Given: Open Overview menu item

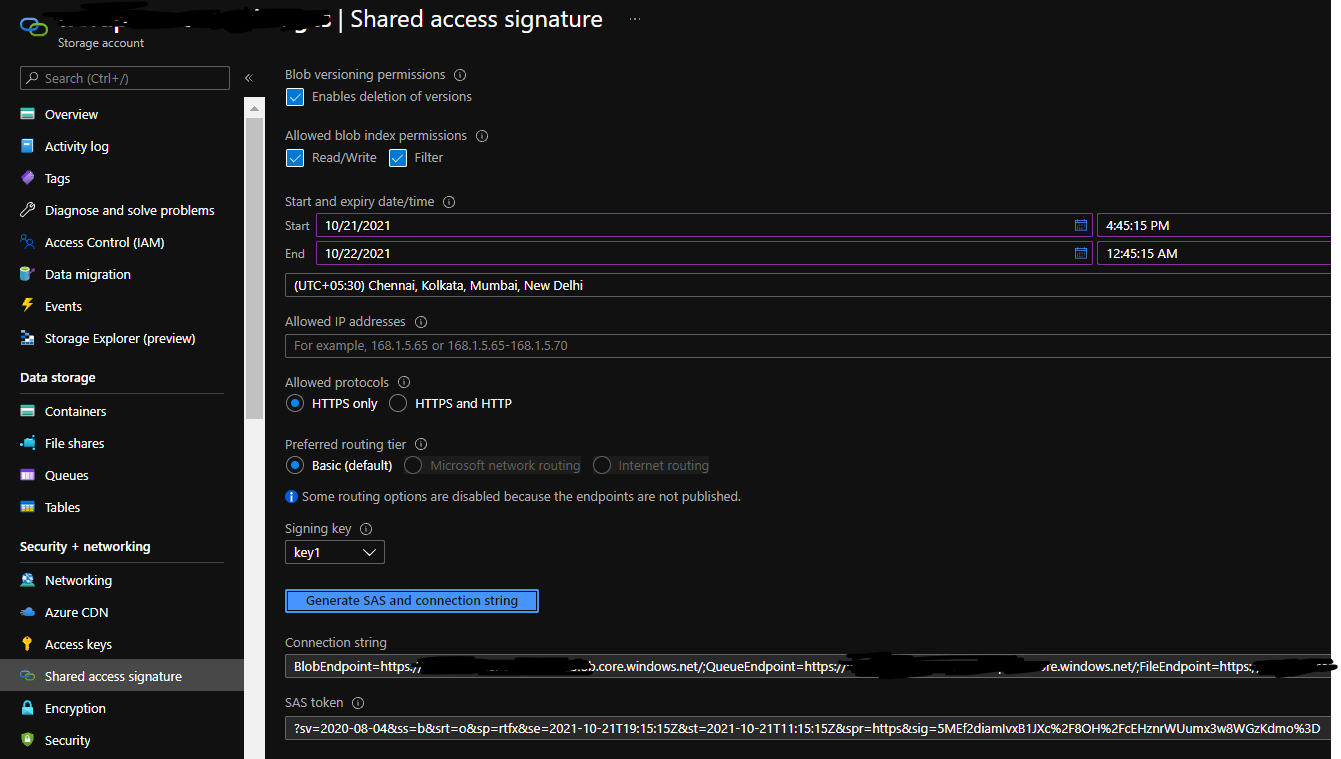Looking at the screenshot, I should 71,114.
